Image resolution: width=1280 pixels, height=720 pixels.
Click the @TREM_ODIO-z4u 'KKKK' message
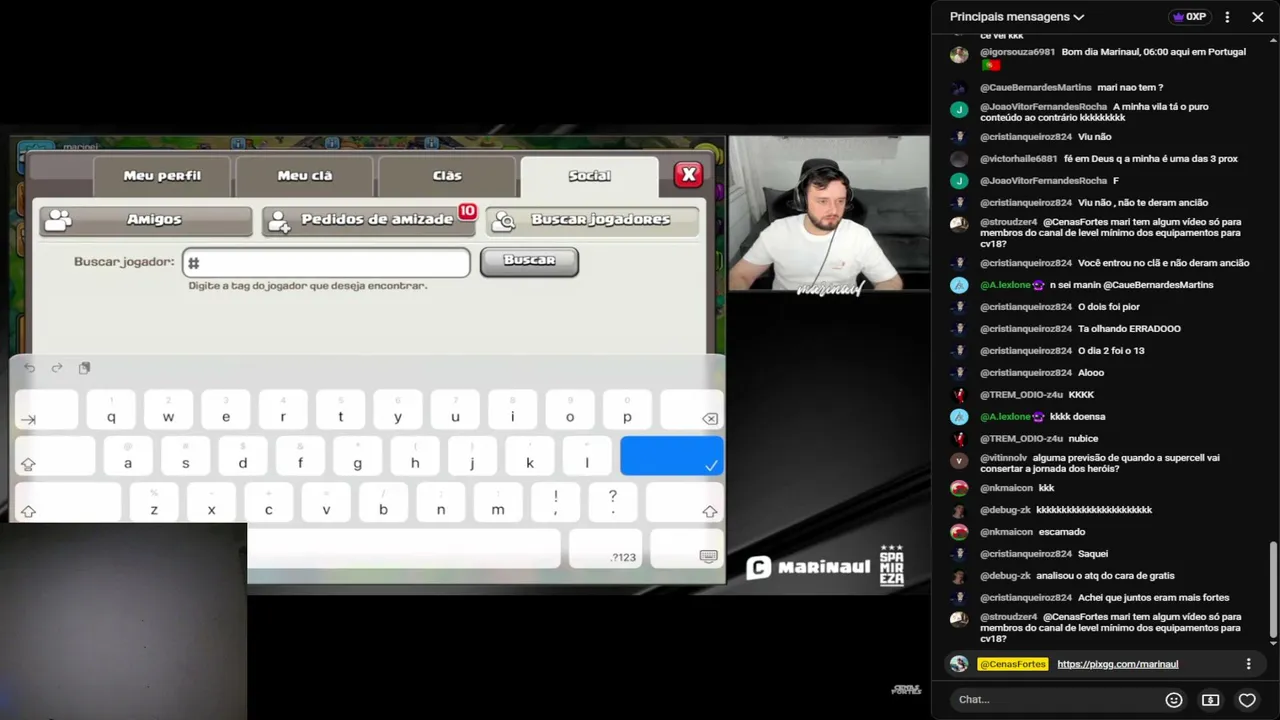tap(1081, 395)
